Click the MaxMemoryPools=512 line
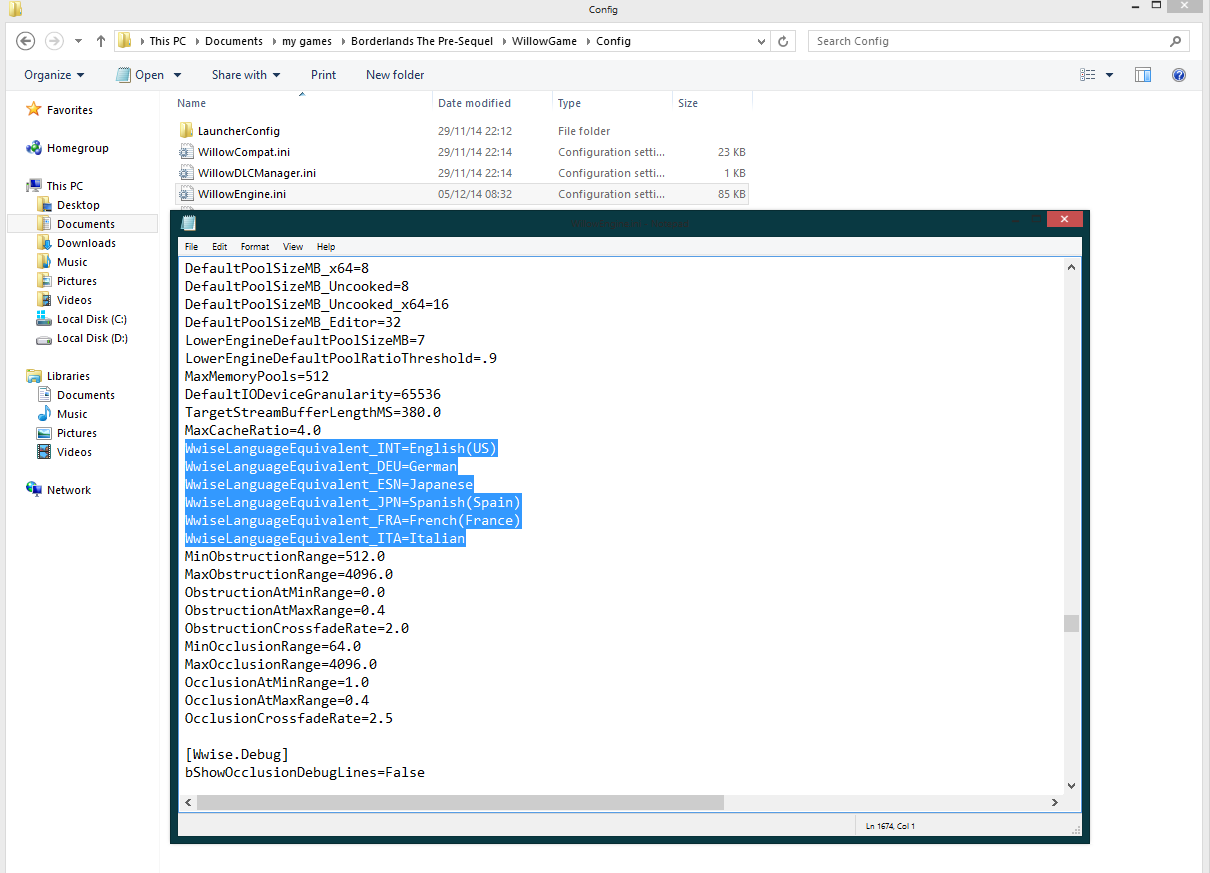Viewport: 1210px width, 873px height. click(257, 376)
